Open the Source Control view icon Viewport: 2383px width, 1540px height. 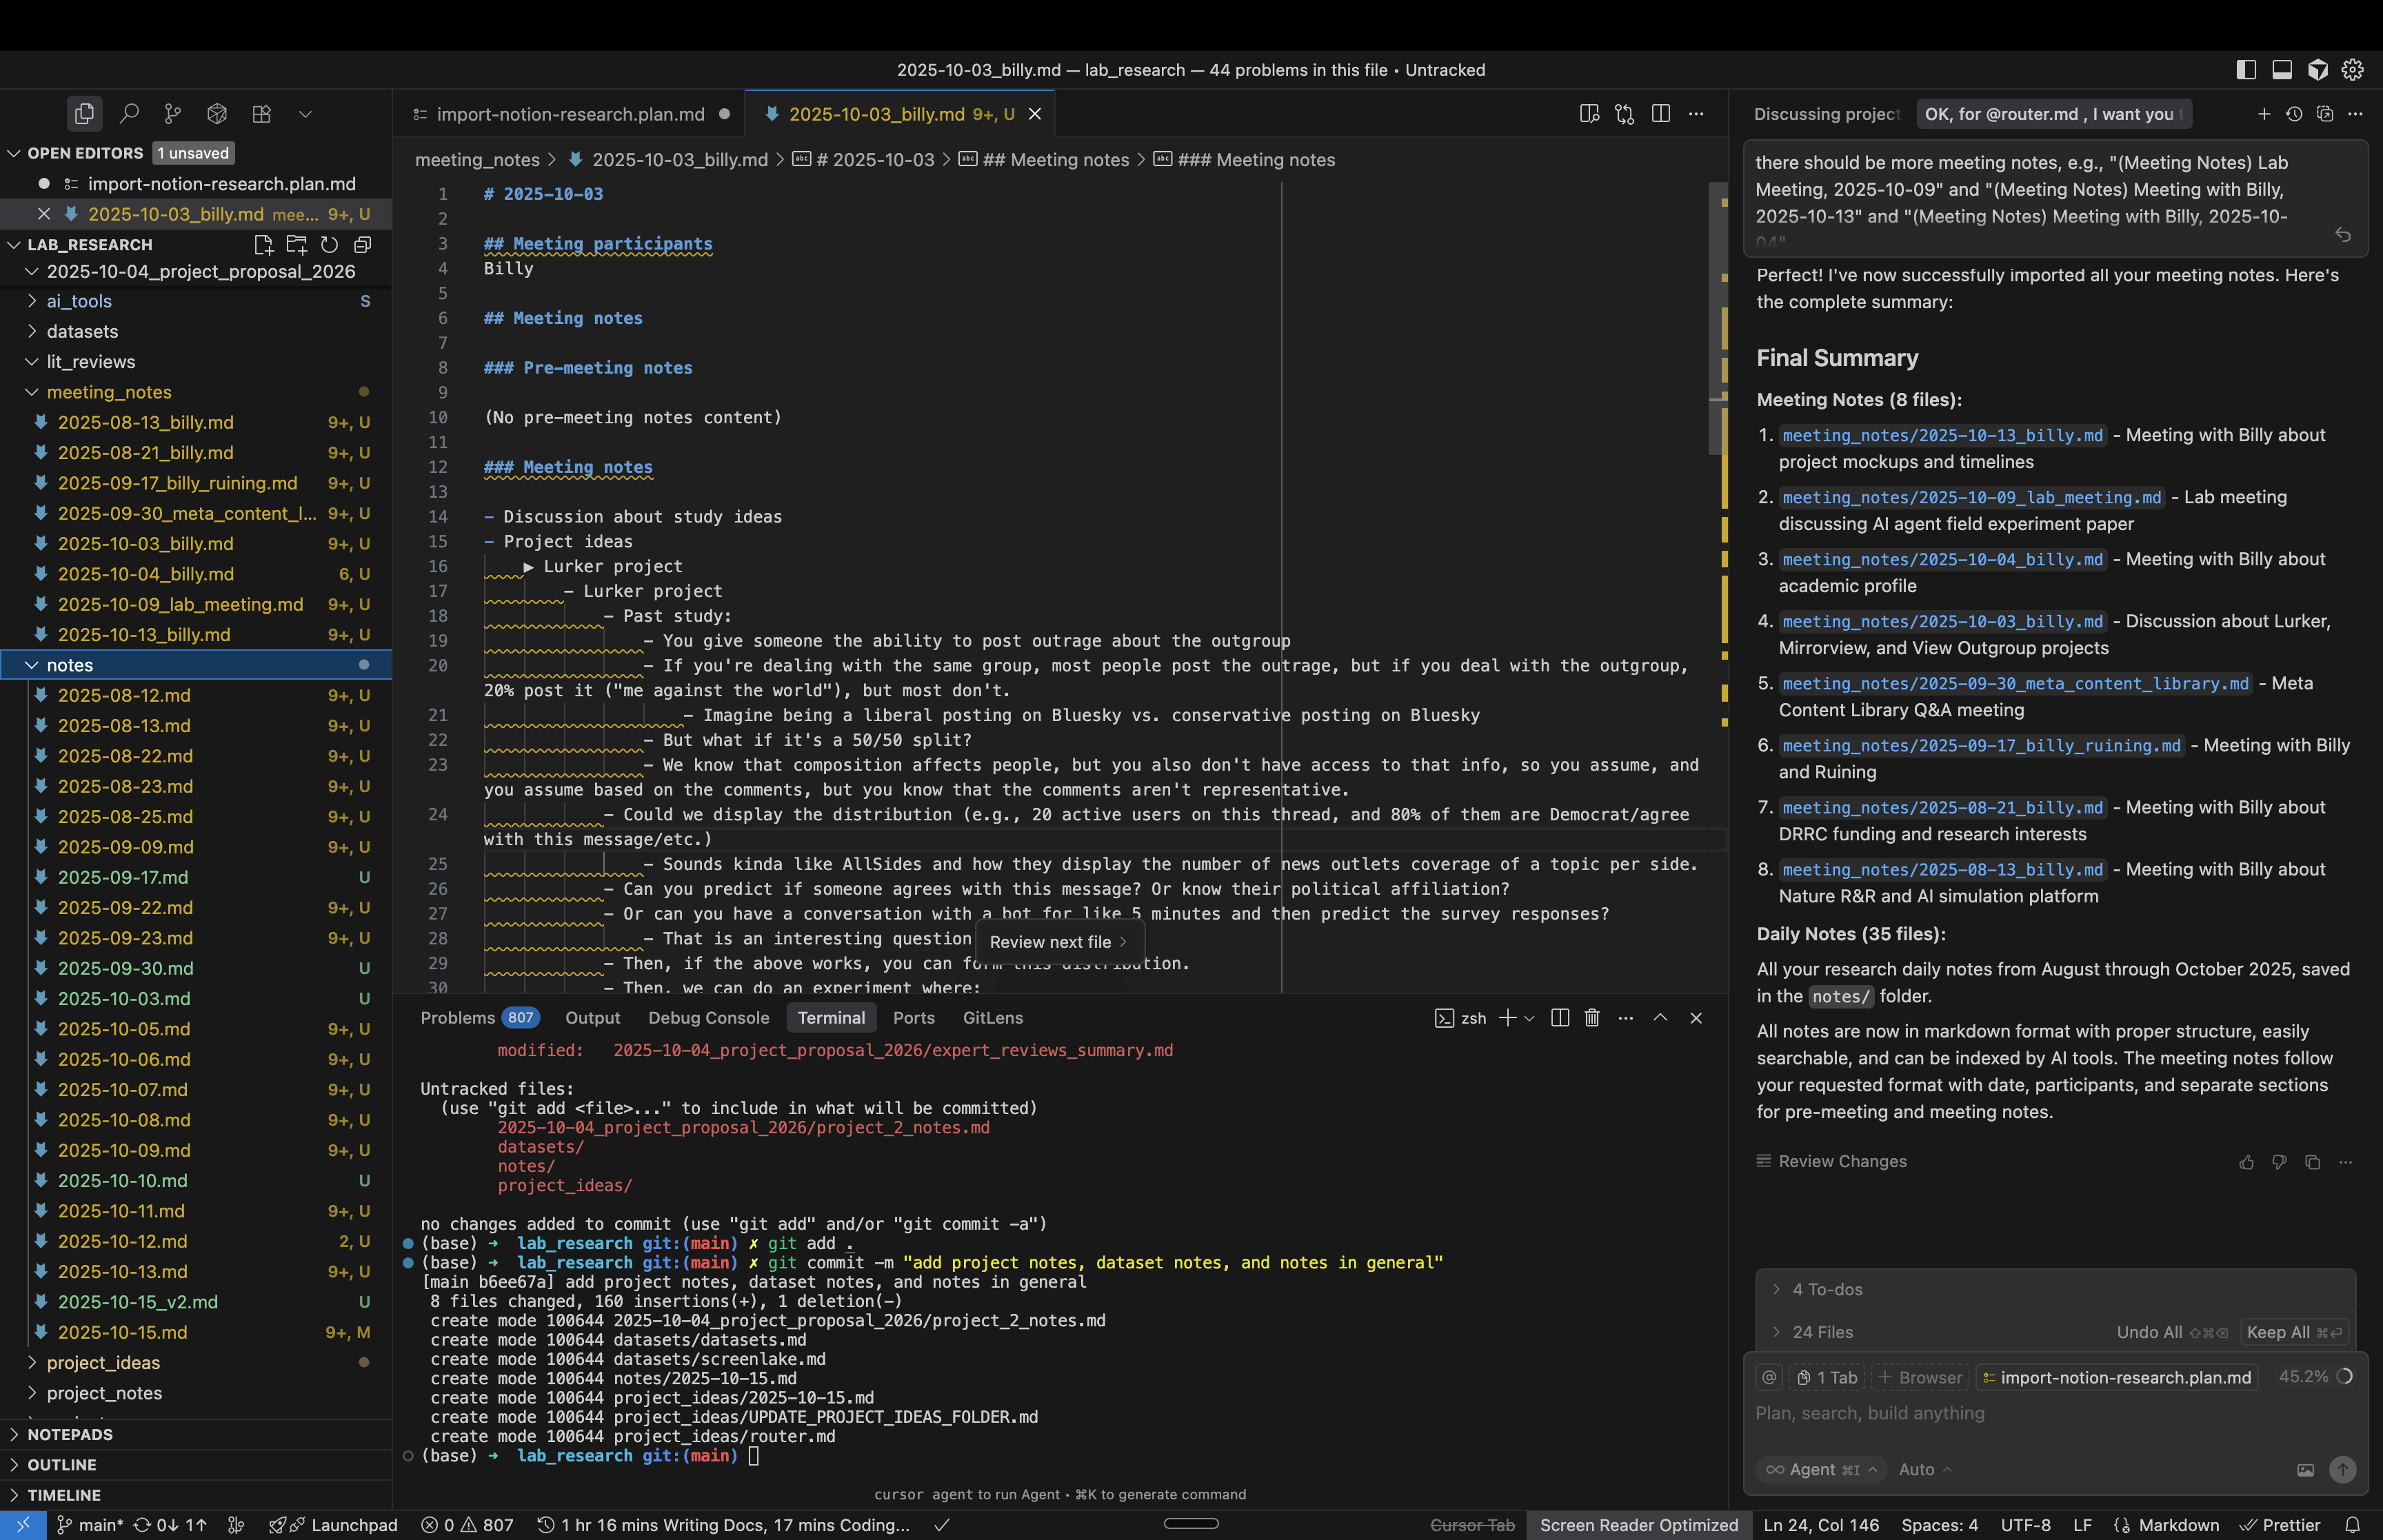coord(173,114)
